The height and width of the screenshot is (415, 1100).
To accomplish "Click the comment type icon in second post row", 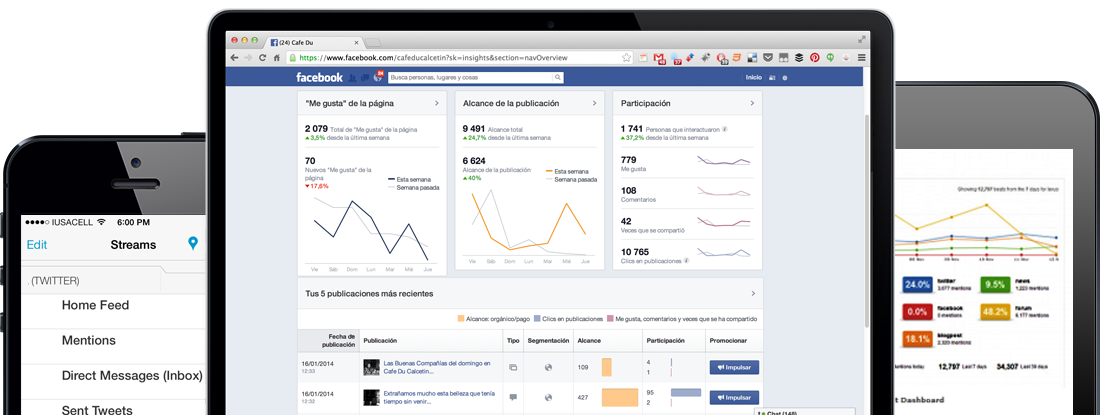I will point(513,397).
